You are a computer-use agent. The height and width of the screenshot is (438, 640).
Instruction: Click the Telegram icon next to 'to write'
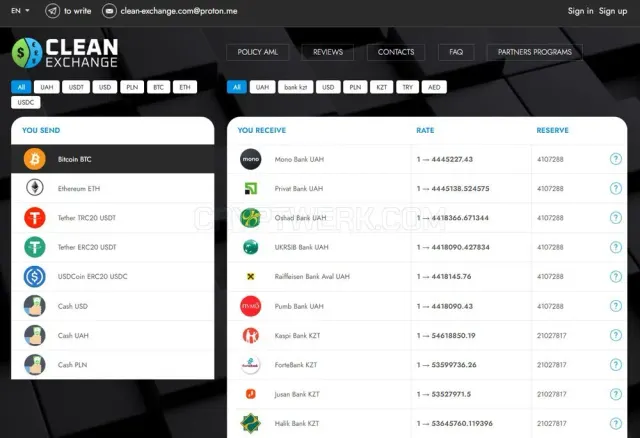coord(52,11)
